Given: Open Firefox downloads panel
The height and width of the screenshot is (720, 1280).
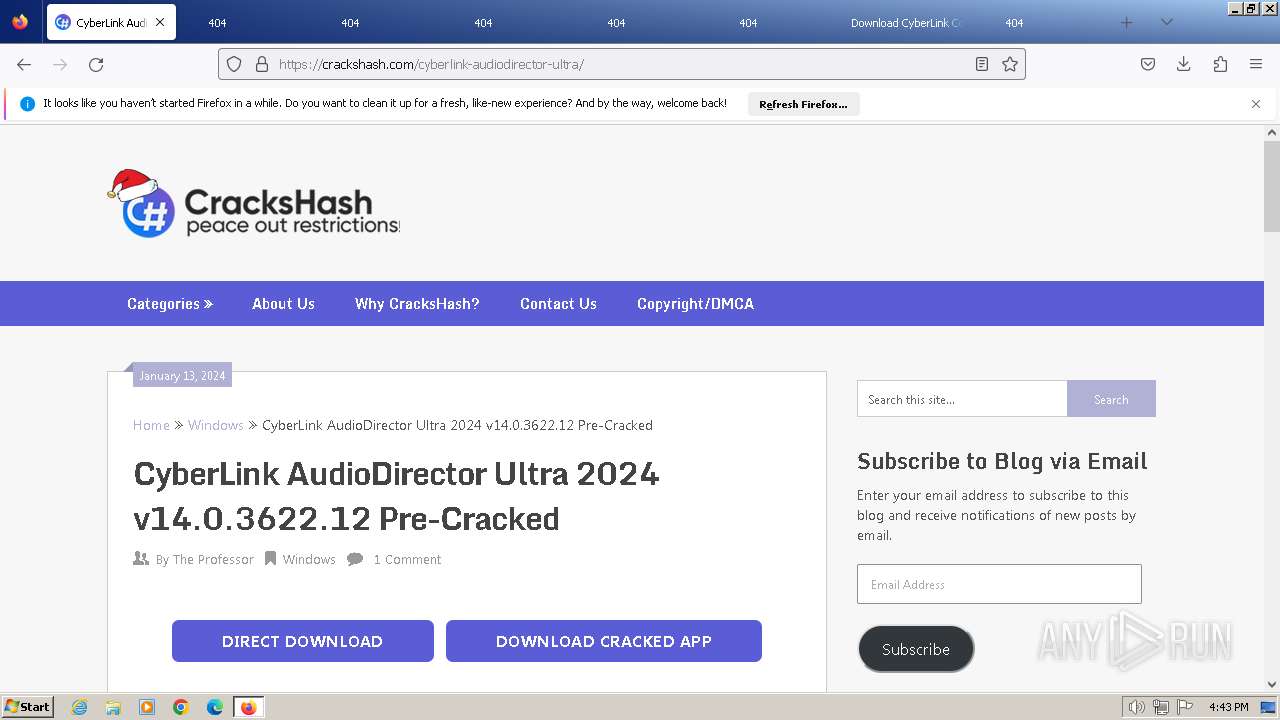Looking at the screenshot, I should click(x=1184, y=64).
